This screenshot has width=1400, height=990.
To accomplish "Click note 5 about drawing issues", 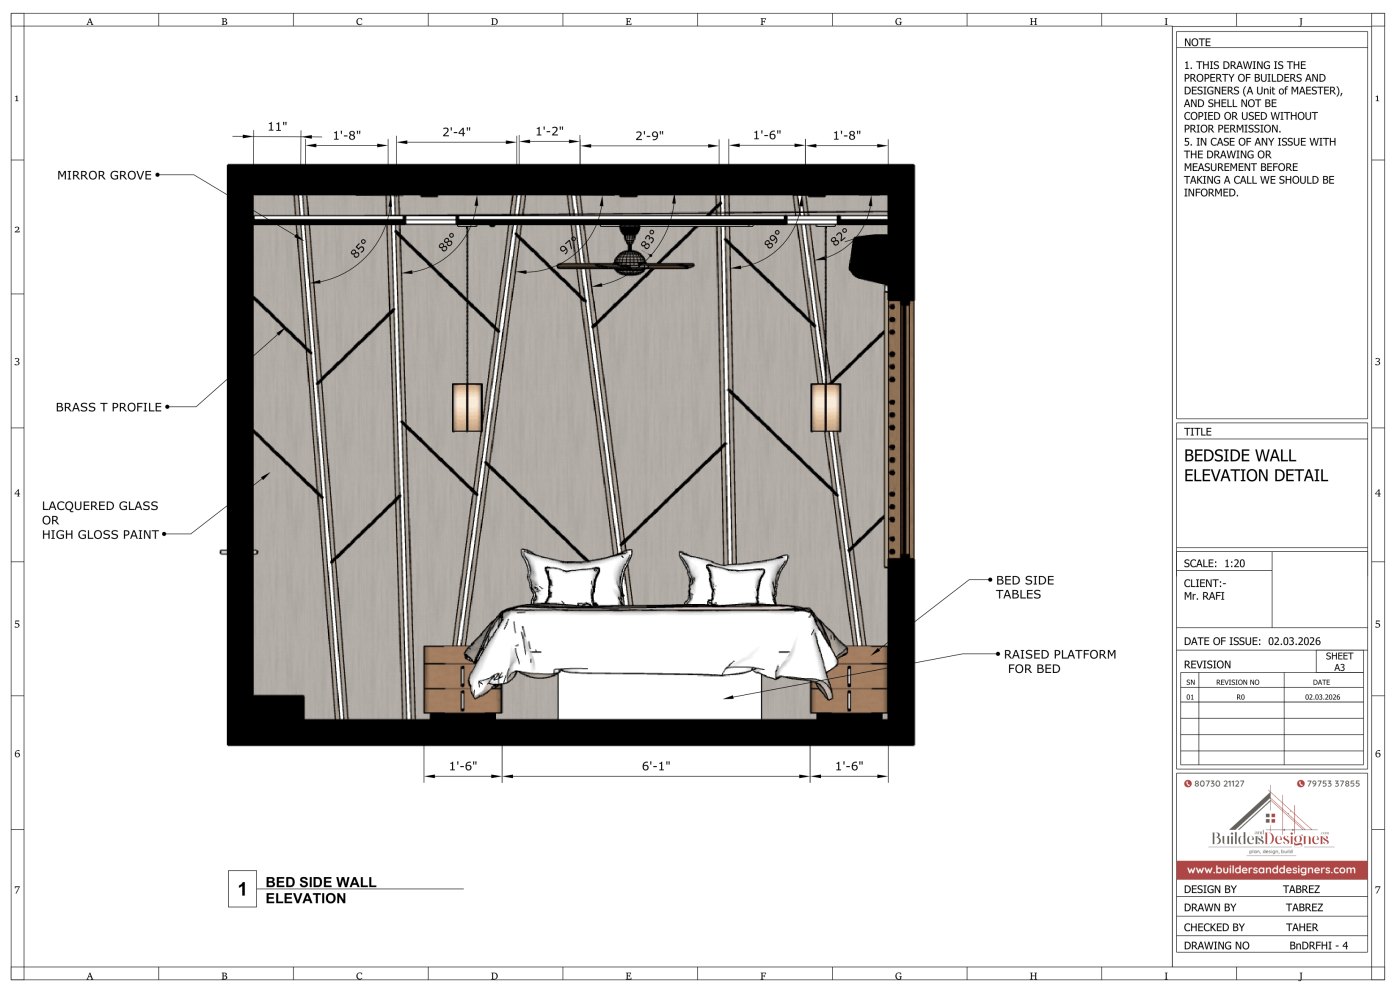I will (1260, 167).
